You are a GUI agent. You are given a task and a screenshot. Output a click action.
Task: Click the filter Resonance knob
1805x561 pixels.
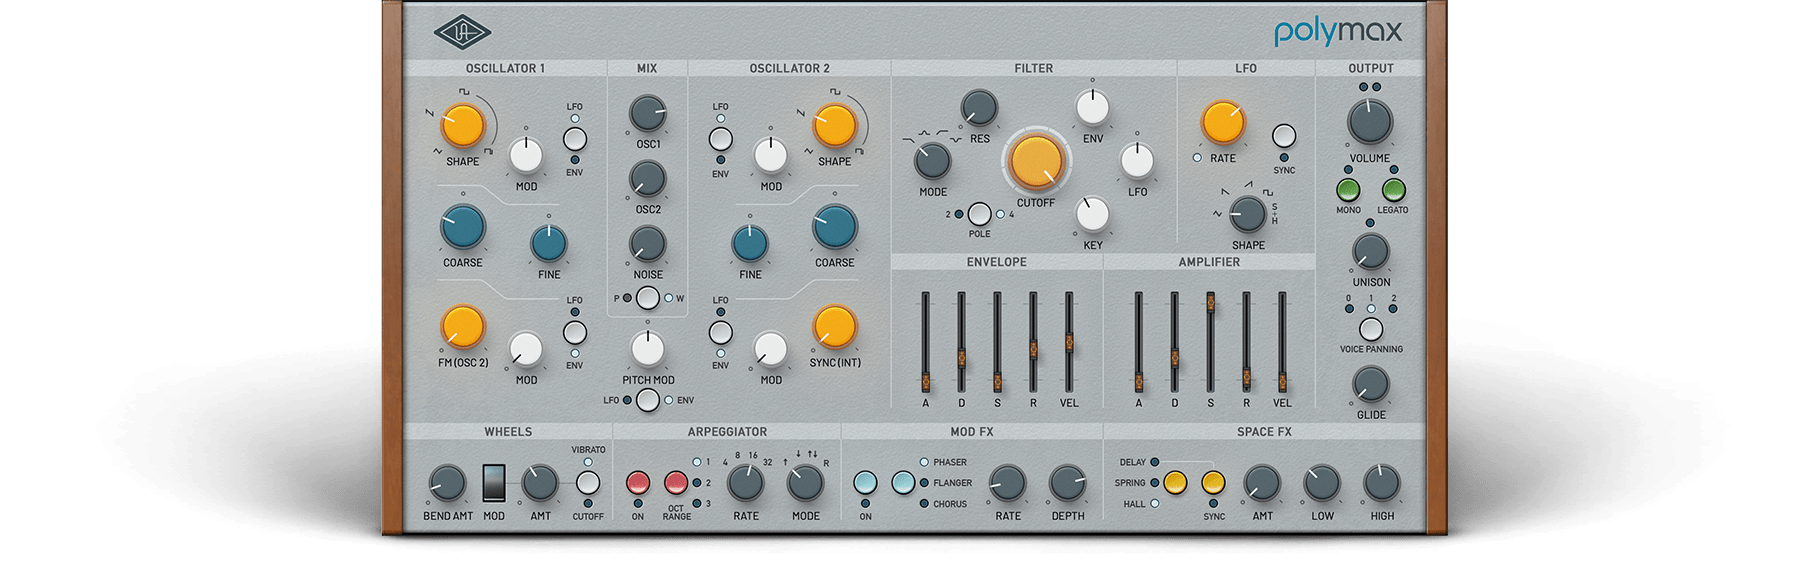pyautogui.click(x=979, y=108)
